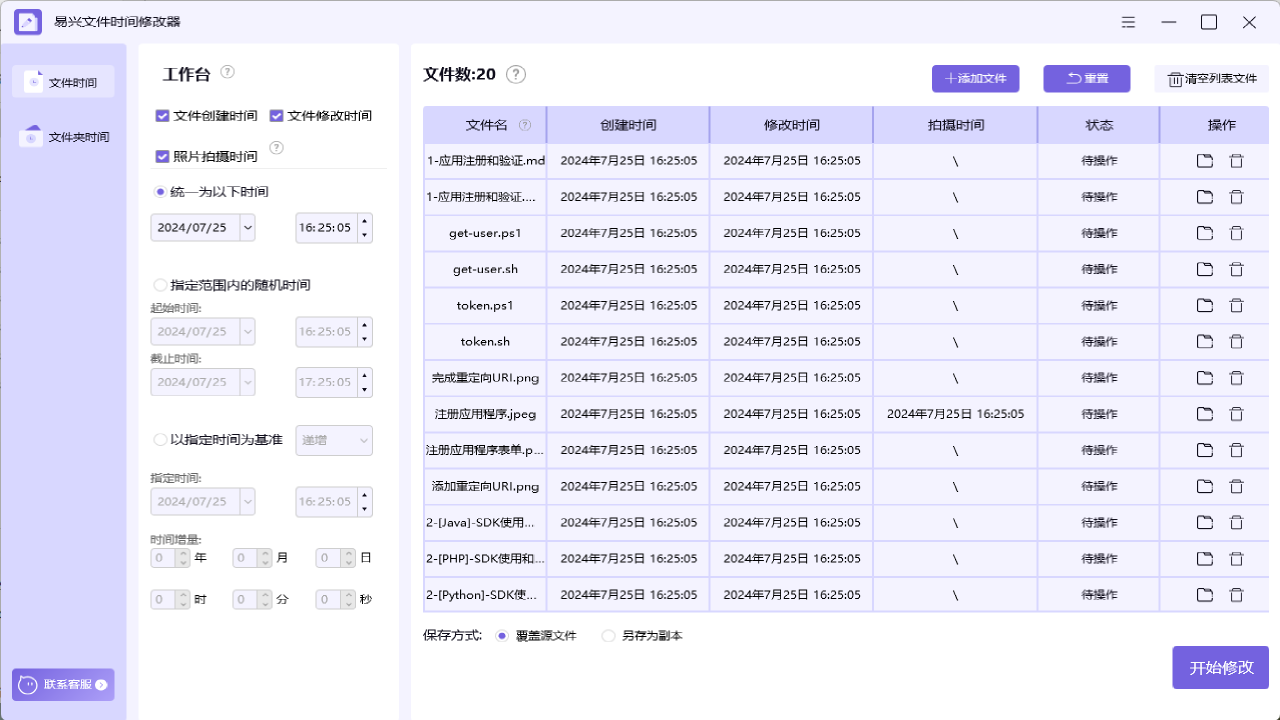
Task: Click the 开始修改 button
Action: (1220, 667)
